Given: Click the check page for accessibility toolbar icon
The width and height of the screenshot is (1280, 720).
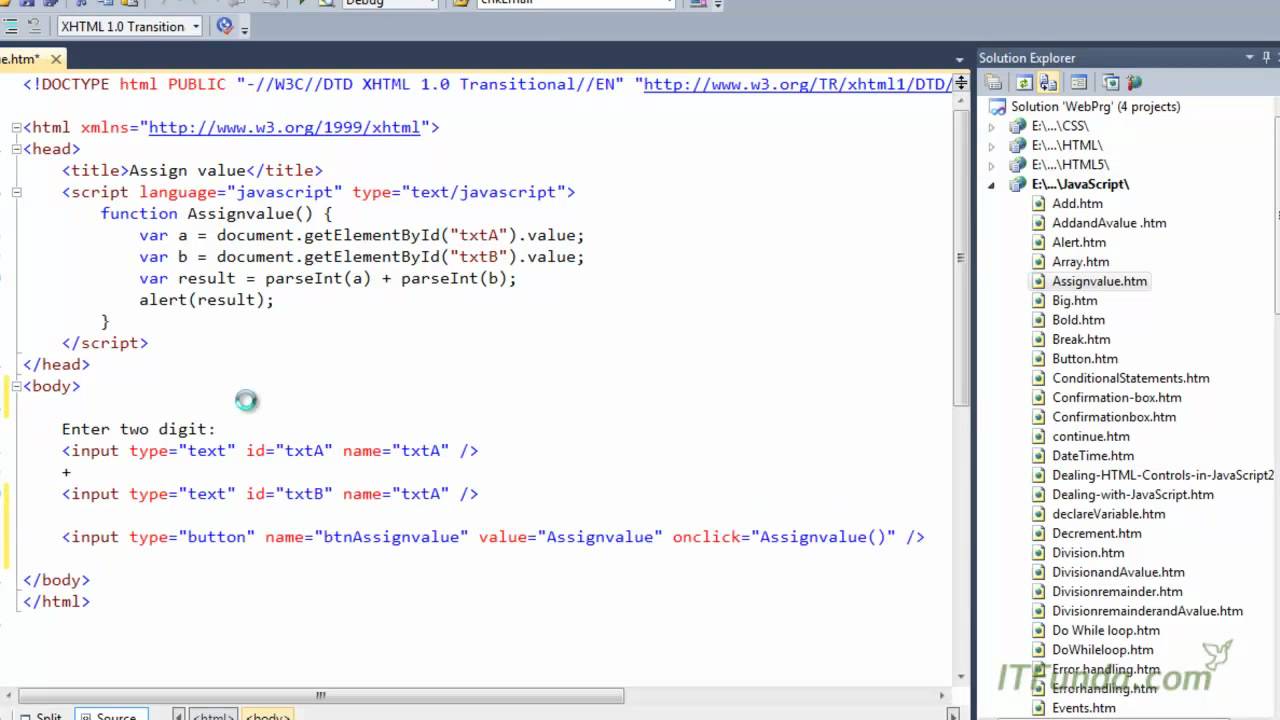Looking at the screenshot, I should [225, 26].
